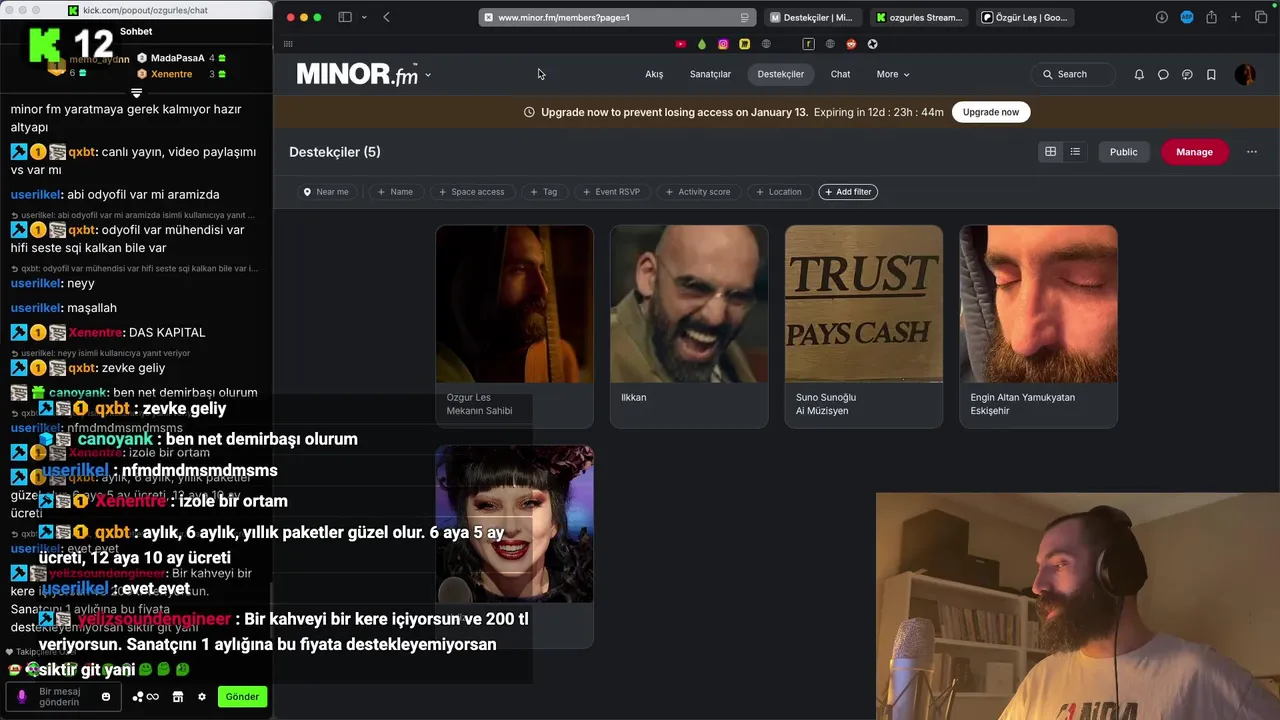Open the Tag filter
The image size is (1280, 720).
coord(543,192)
